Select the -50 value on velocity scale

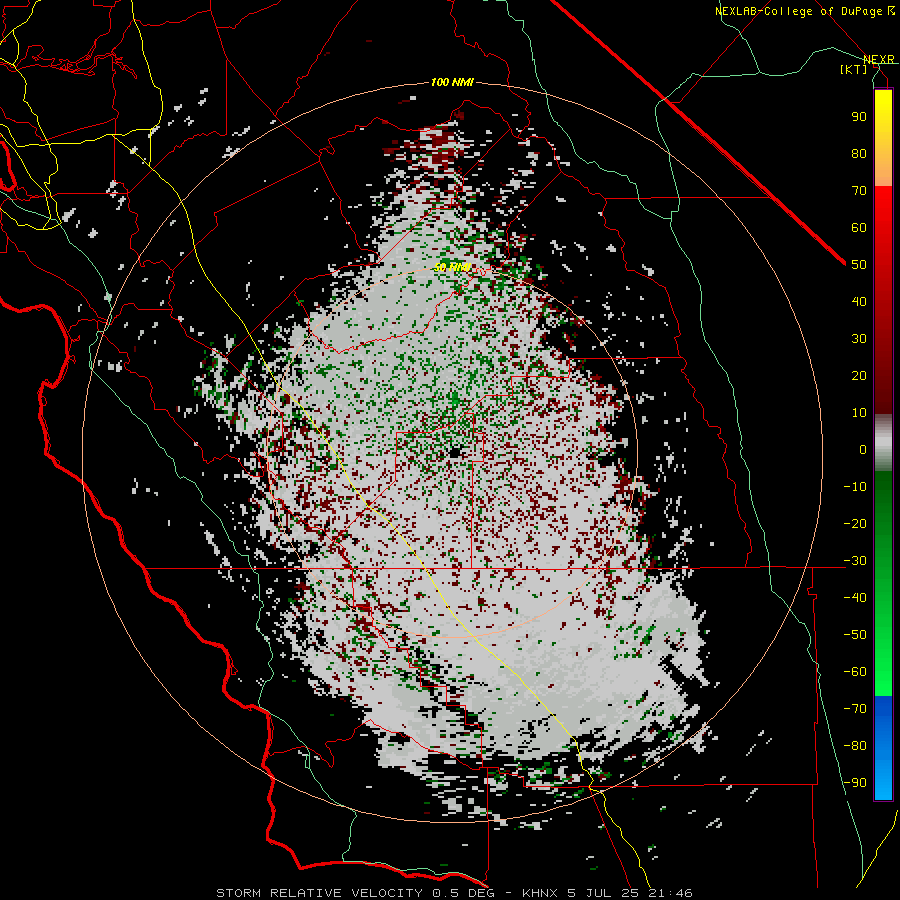coord(855,634)
